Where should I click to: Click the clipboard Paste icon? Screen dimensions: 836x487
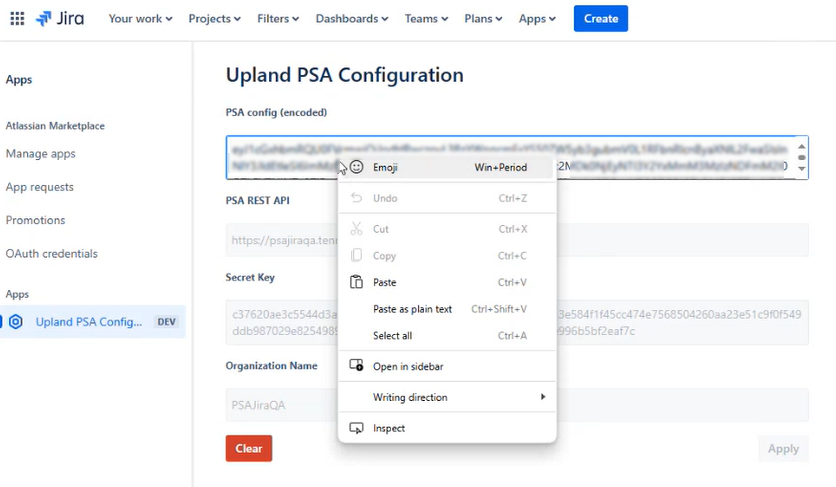356,282
